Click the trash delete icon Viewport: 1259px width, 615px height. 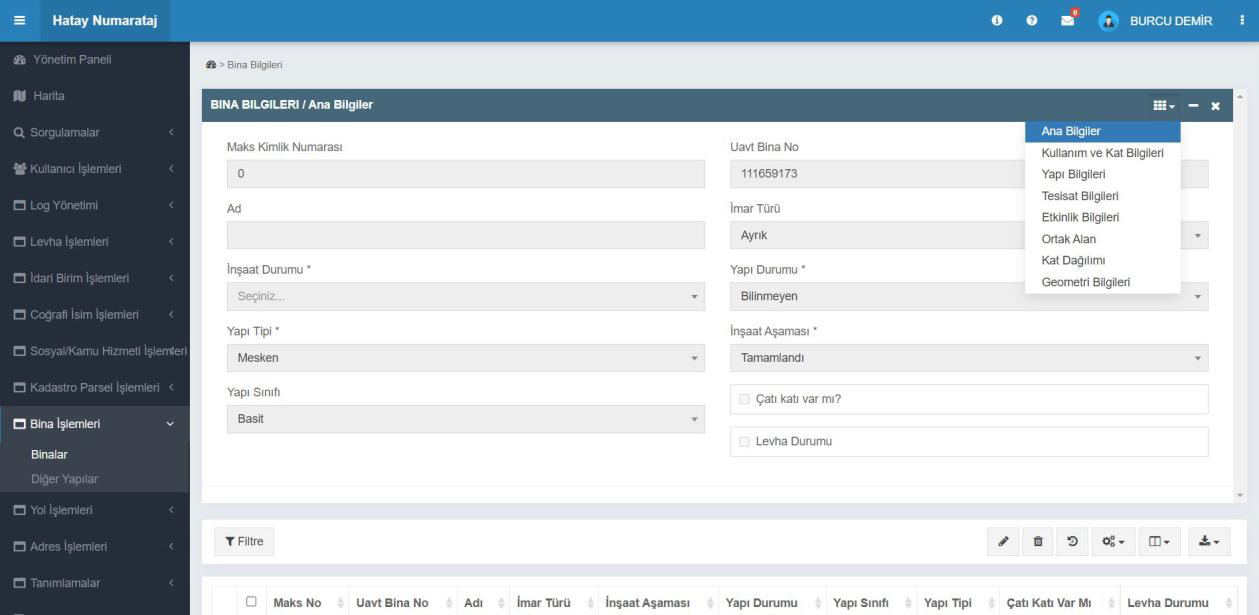tap(1038, 541)
